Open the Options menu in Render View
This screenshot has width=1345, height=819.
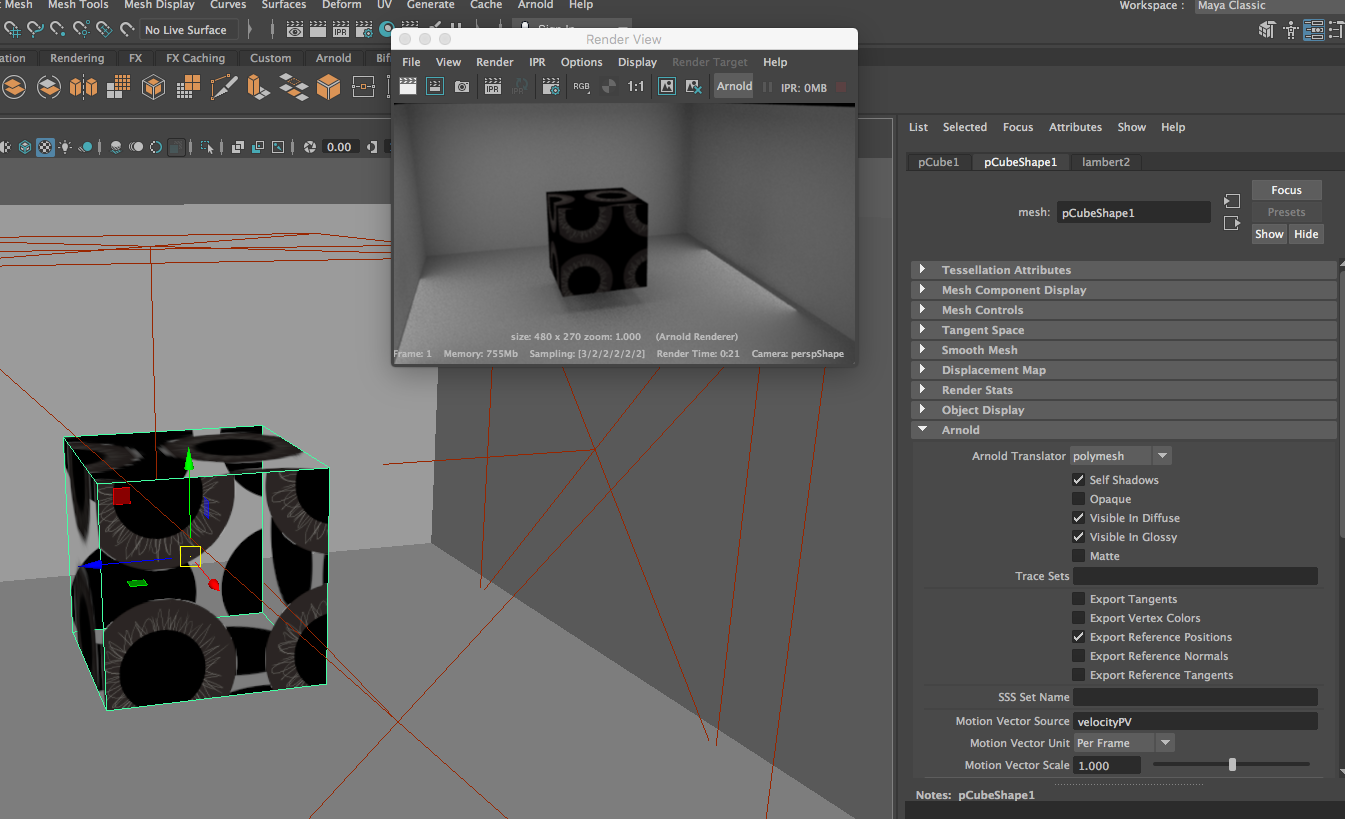point(581,62)
